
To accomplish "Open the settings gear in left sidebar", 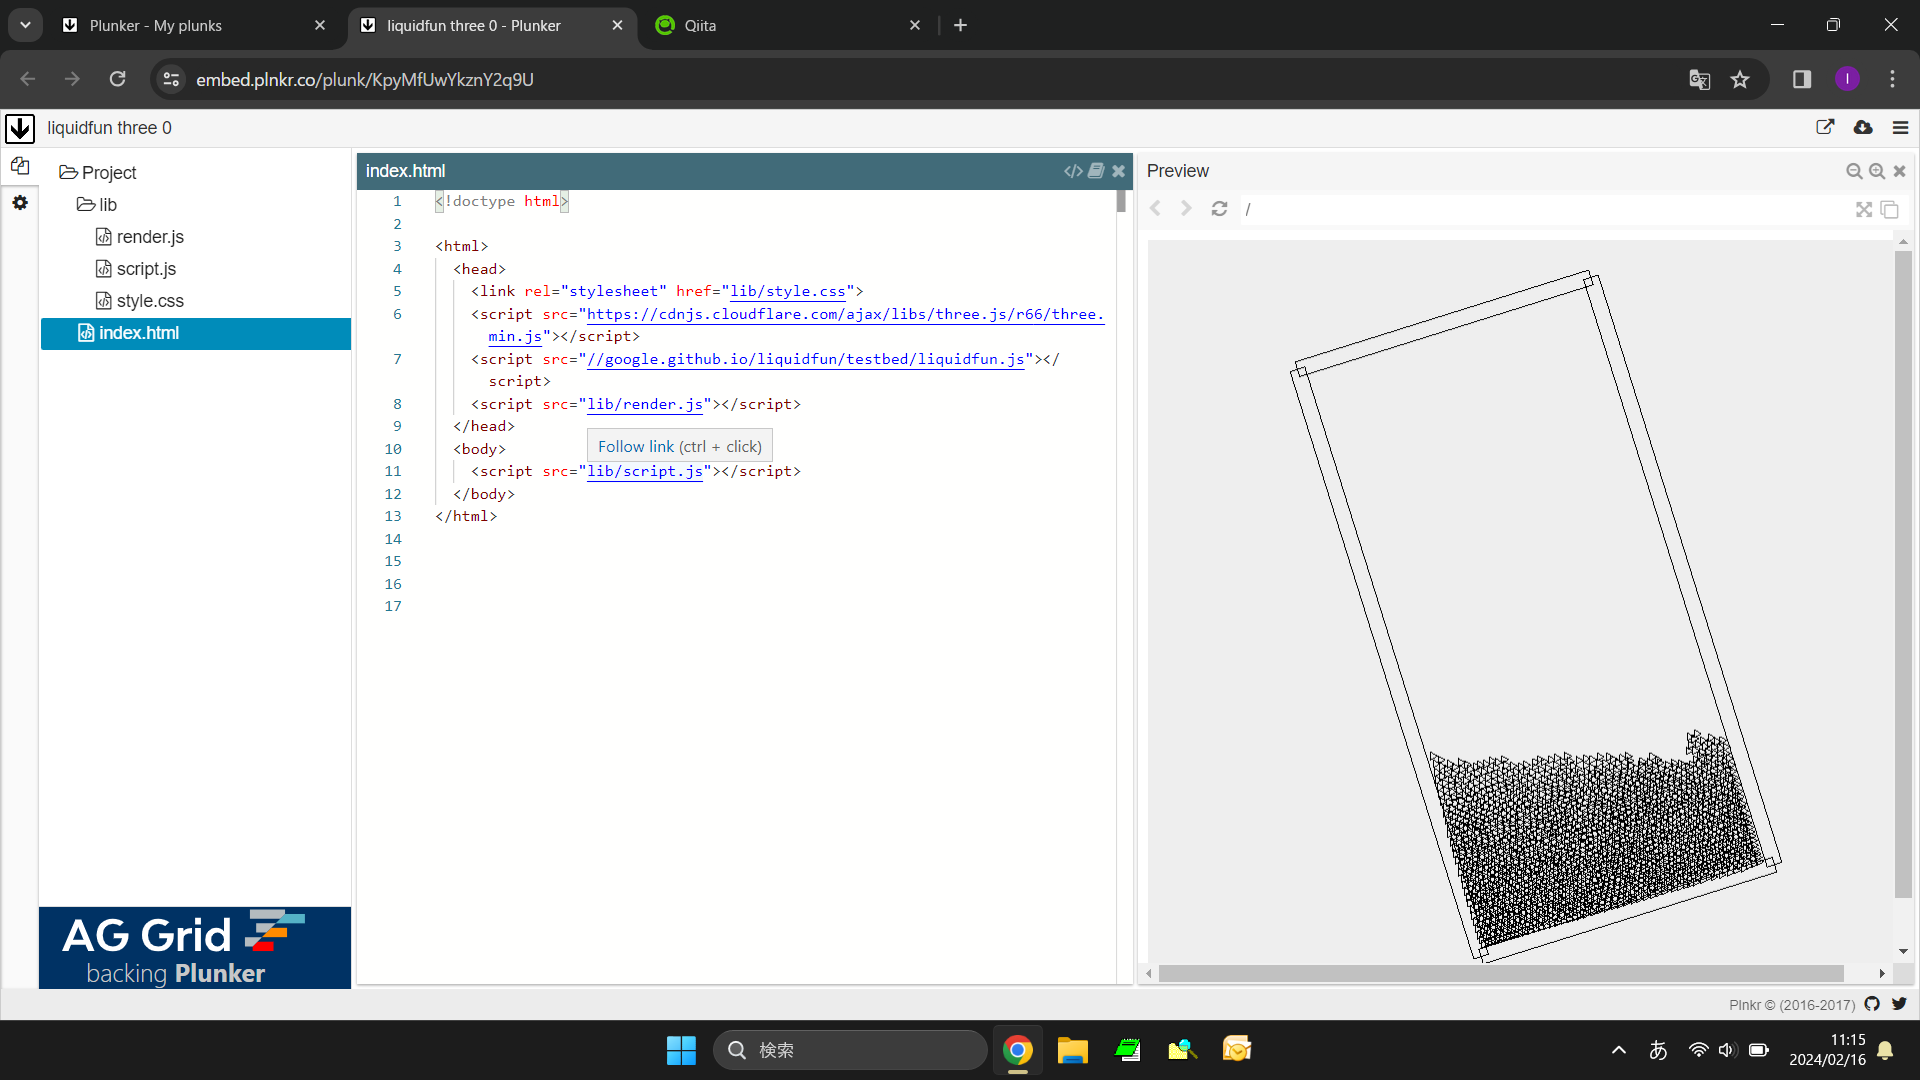I will click(x=20, y=203).
